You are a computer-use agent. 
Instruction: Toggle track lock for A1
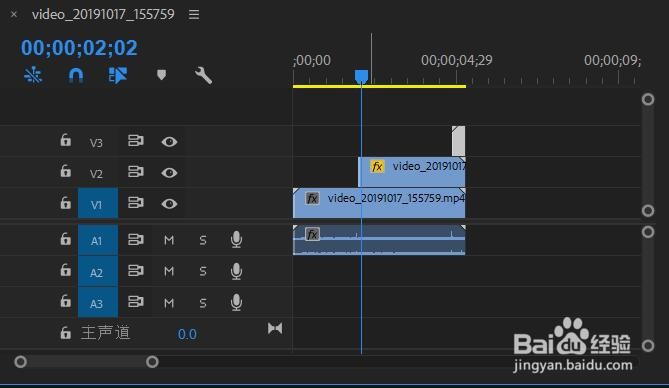tap(65, 239)
